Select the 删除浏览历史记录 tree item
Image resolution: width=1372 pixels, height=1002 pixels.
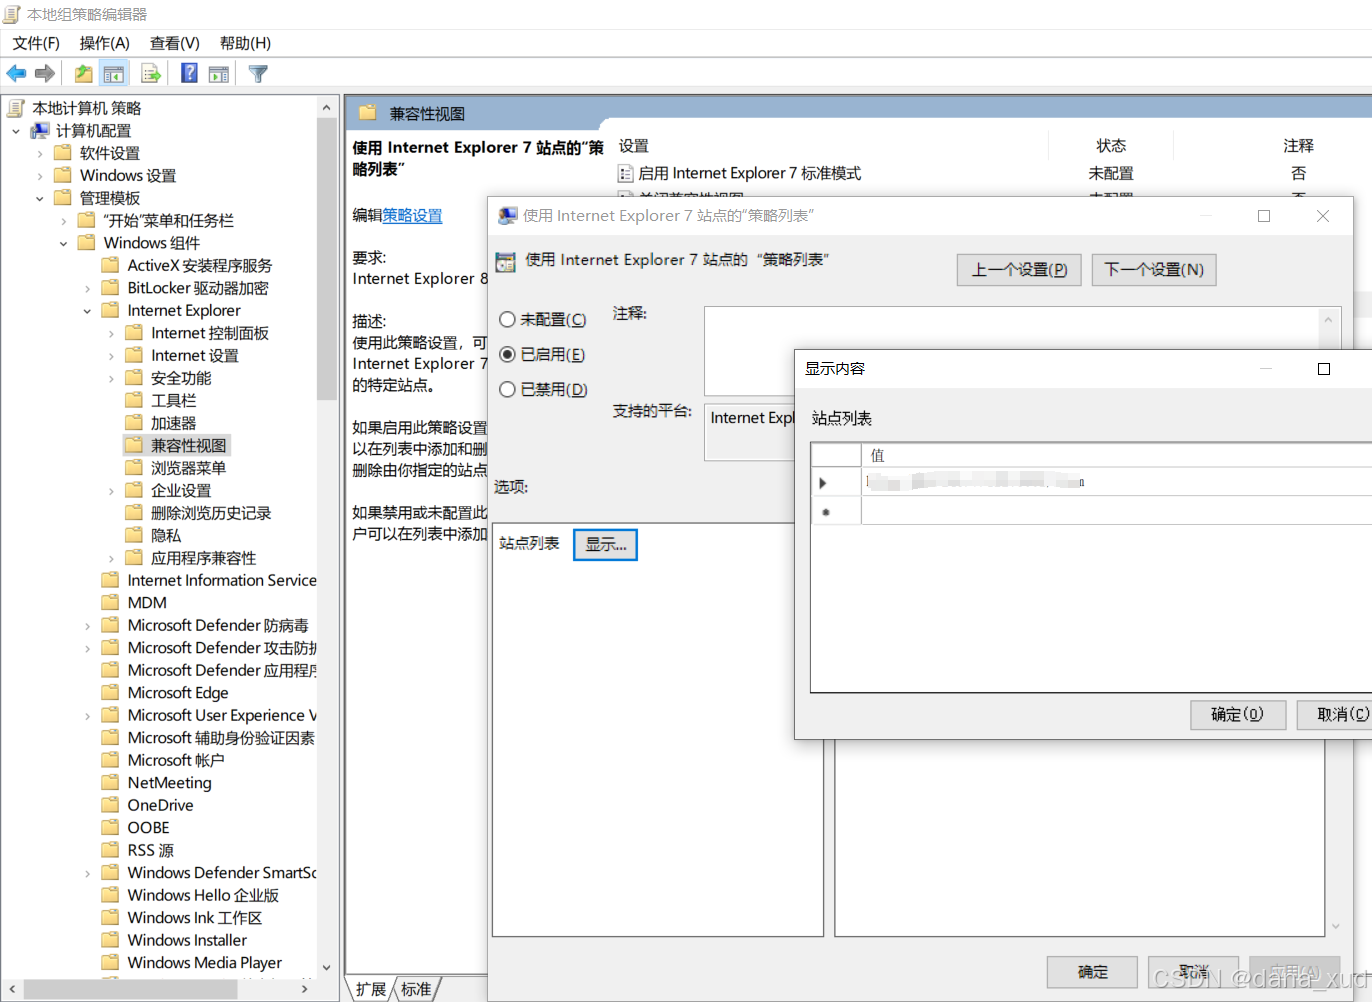pos(211,513)
